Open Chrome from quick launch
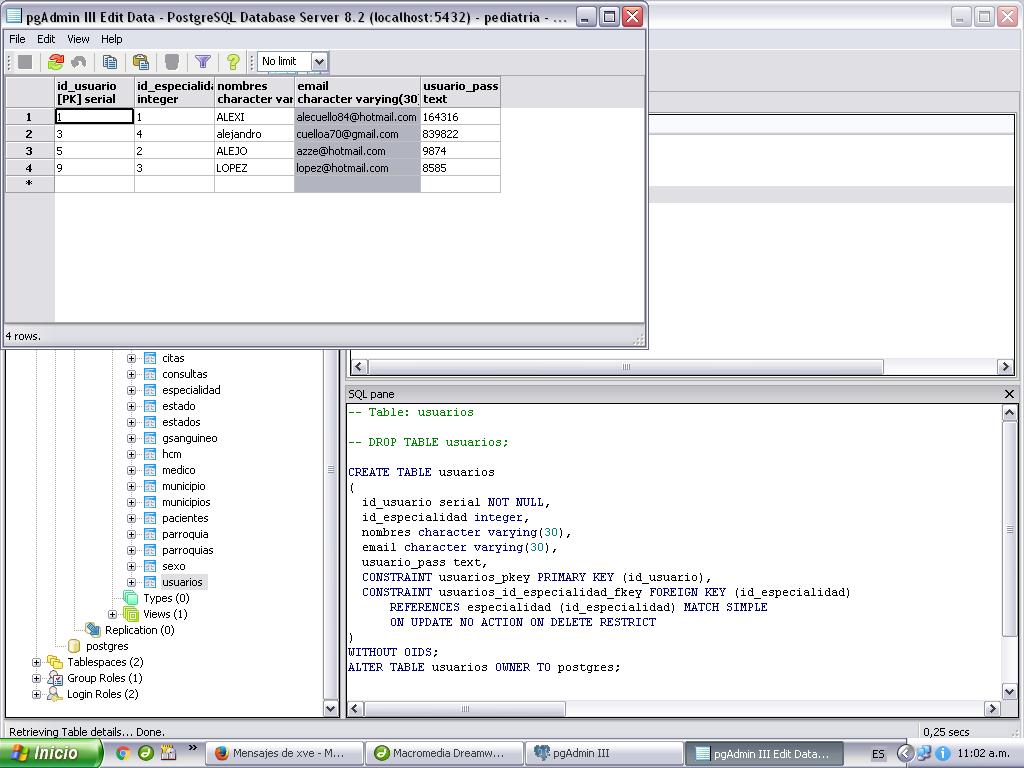 122,754
